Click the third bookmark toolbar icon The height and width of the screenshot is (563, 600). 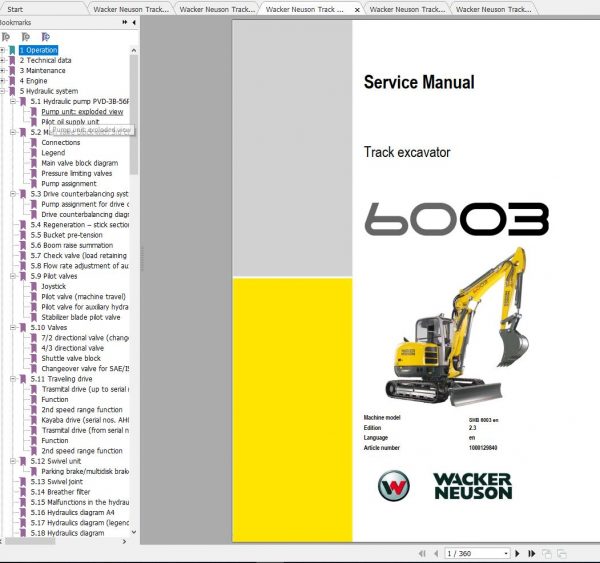click(46, 37)
